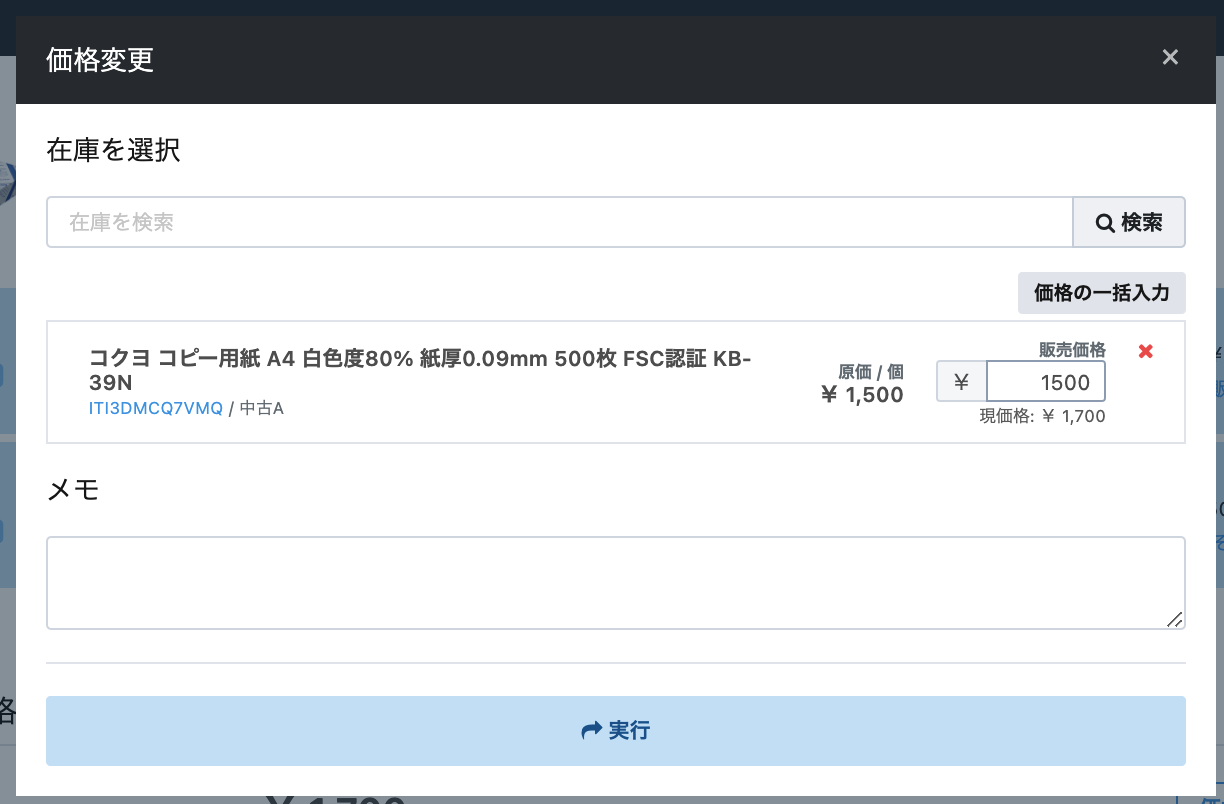Click the メモ heading
Screen dimensions: 1224x804
[x=73, y=490]
